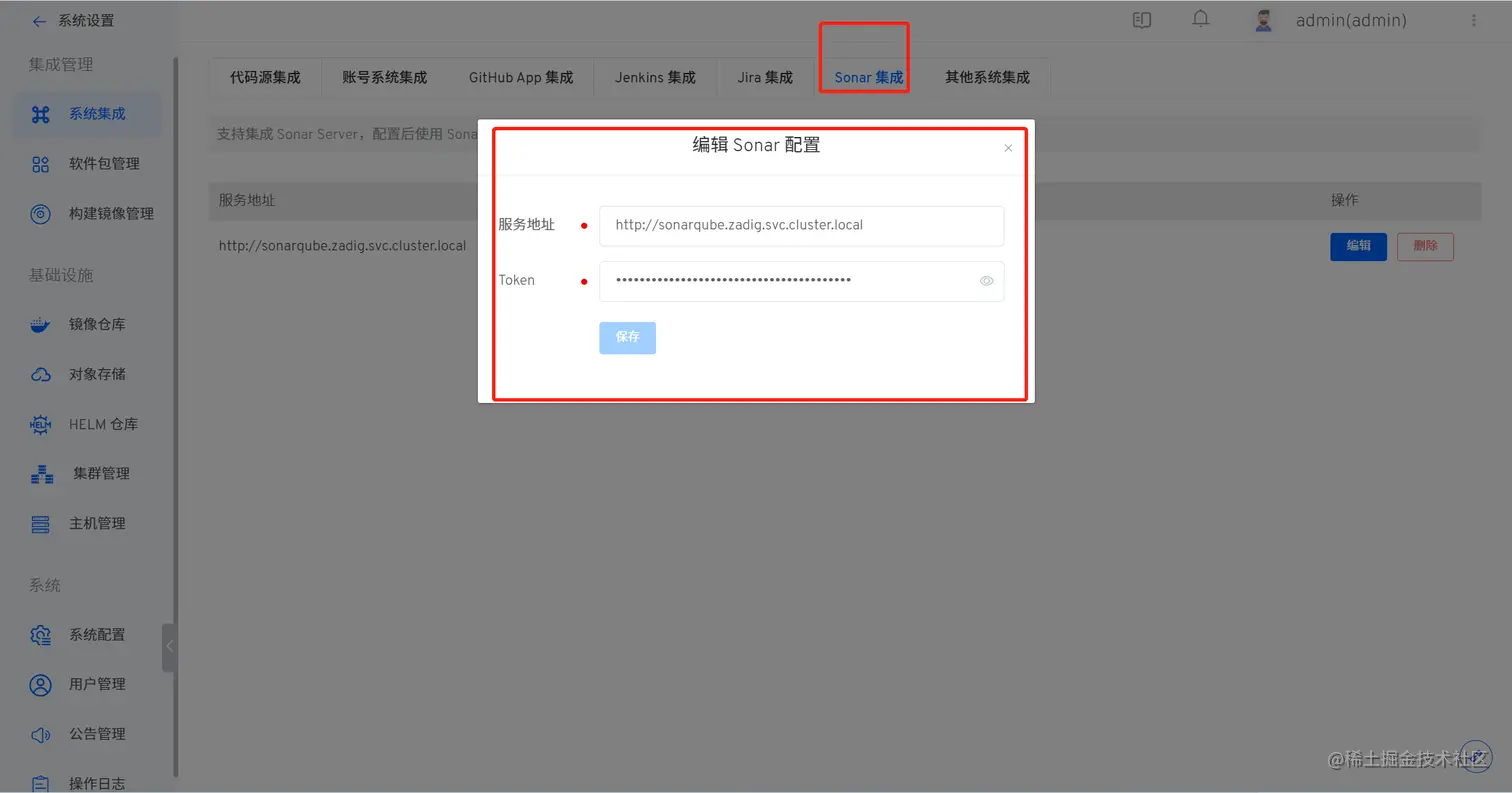Click the red 删除 button in table
Image resolution: width=1512 pixels, height=793 pixels.
[1425, 246]
